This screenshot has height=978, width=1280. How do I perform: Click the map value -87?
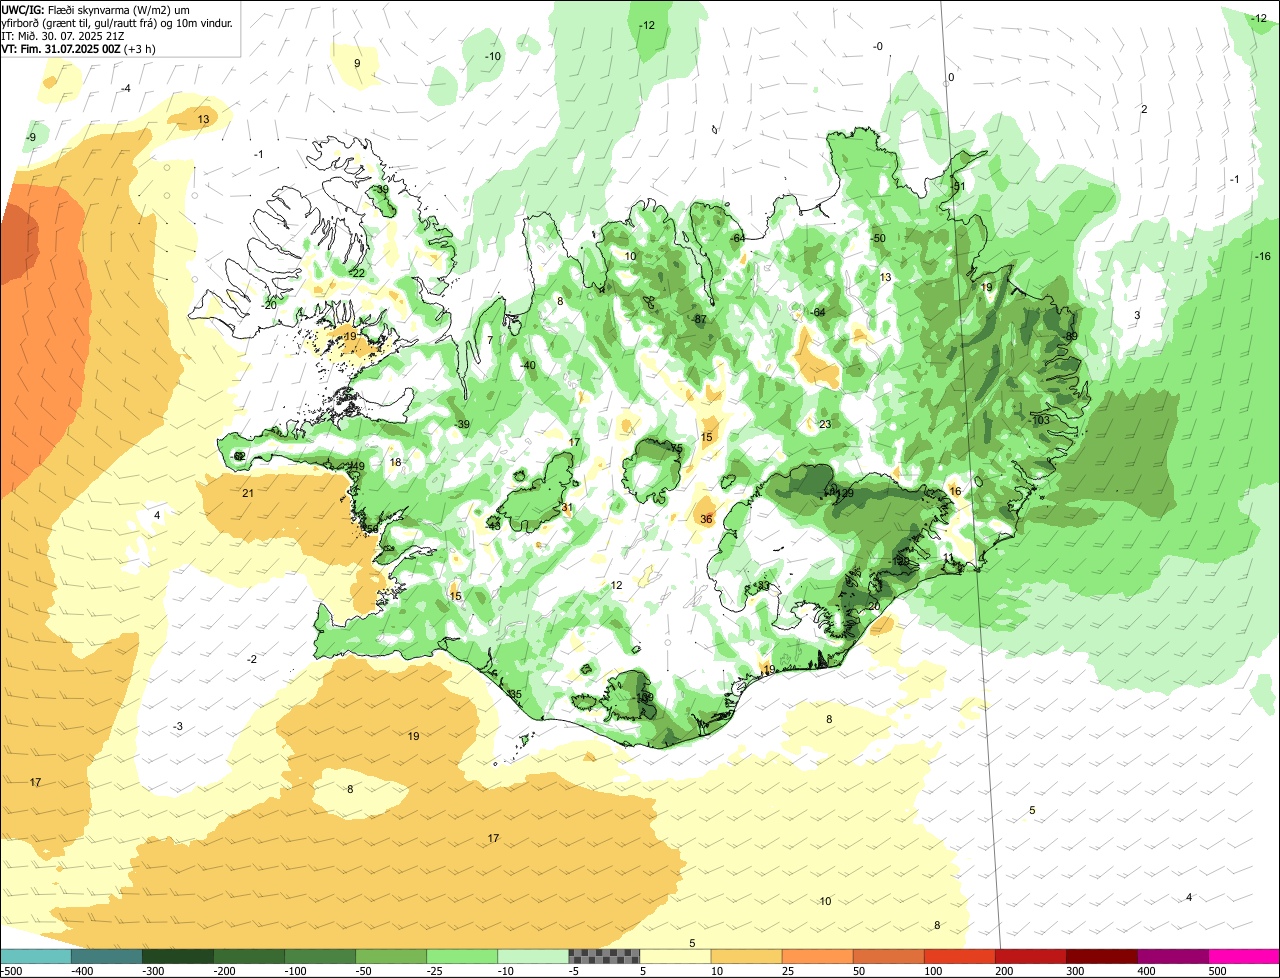(700, 319)
